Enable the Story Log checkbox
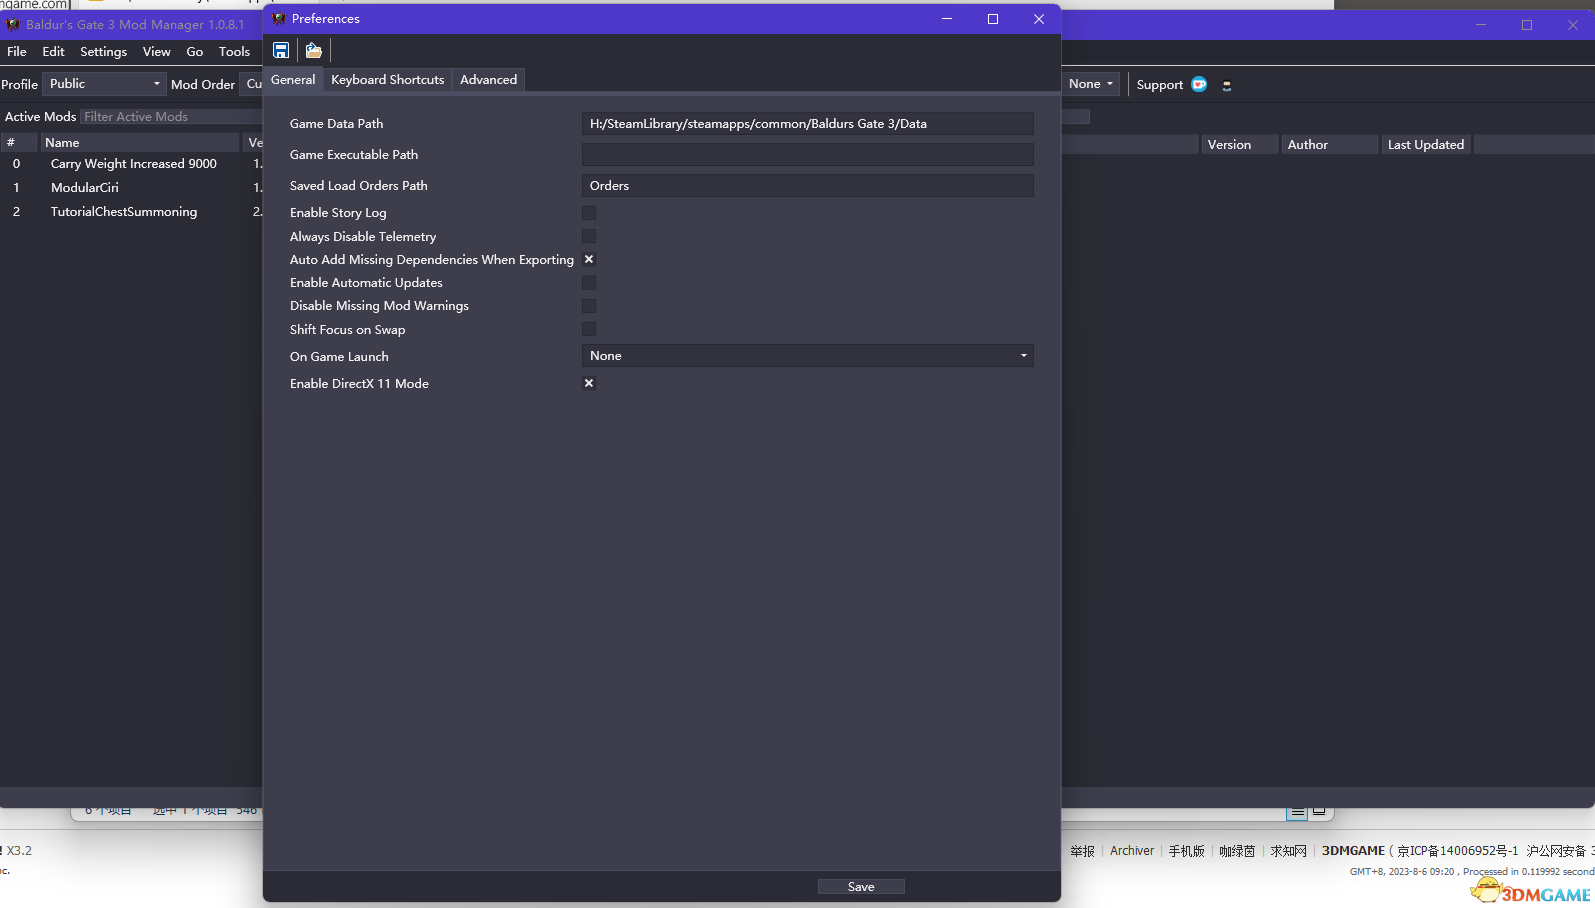The width and height of the screenshot is (1595, 908). point(589,213)
